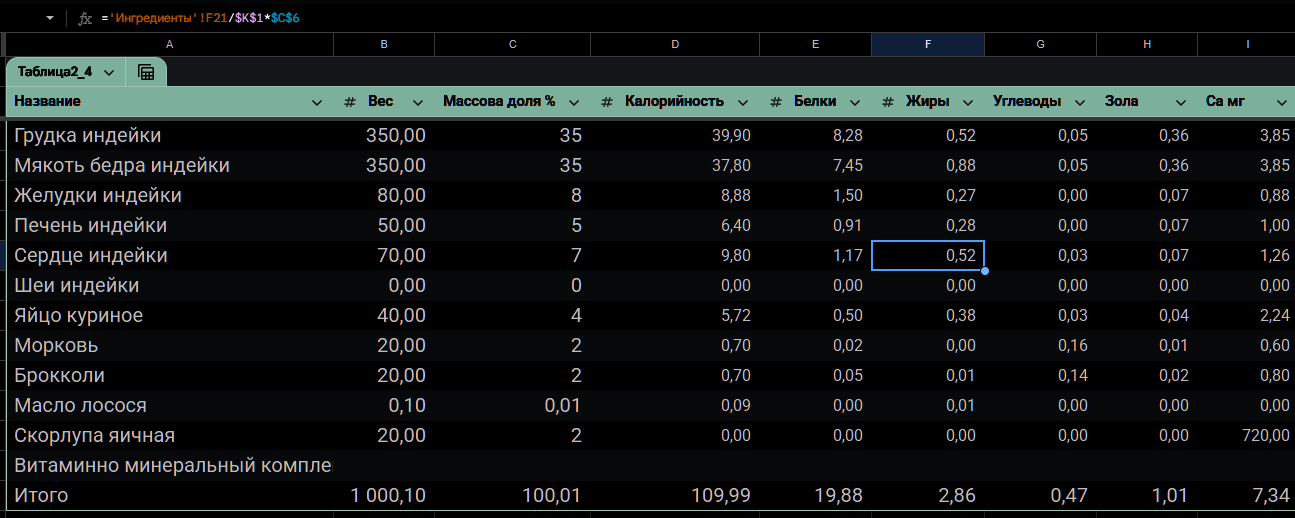1295x518 pixels.
Task: Click the 1,01 total ash cell
Action: click(x=1147, y=495)
